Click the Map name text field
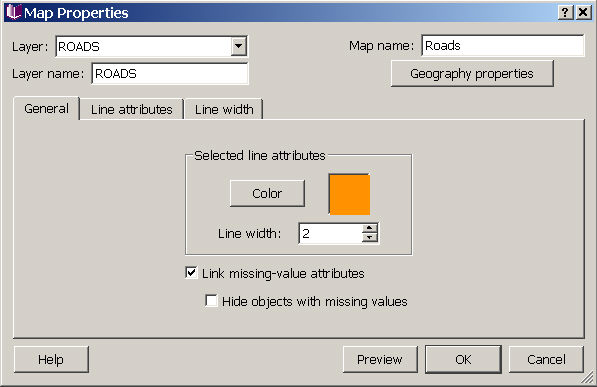 (x=503, y=46)
